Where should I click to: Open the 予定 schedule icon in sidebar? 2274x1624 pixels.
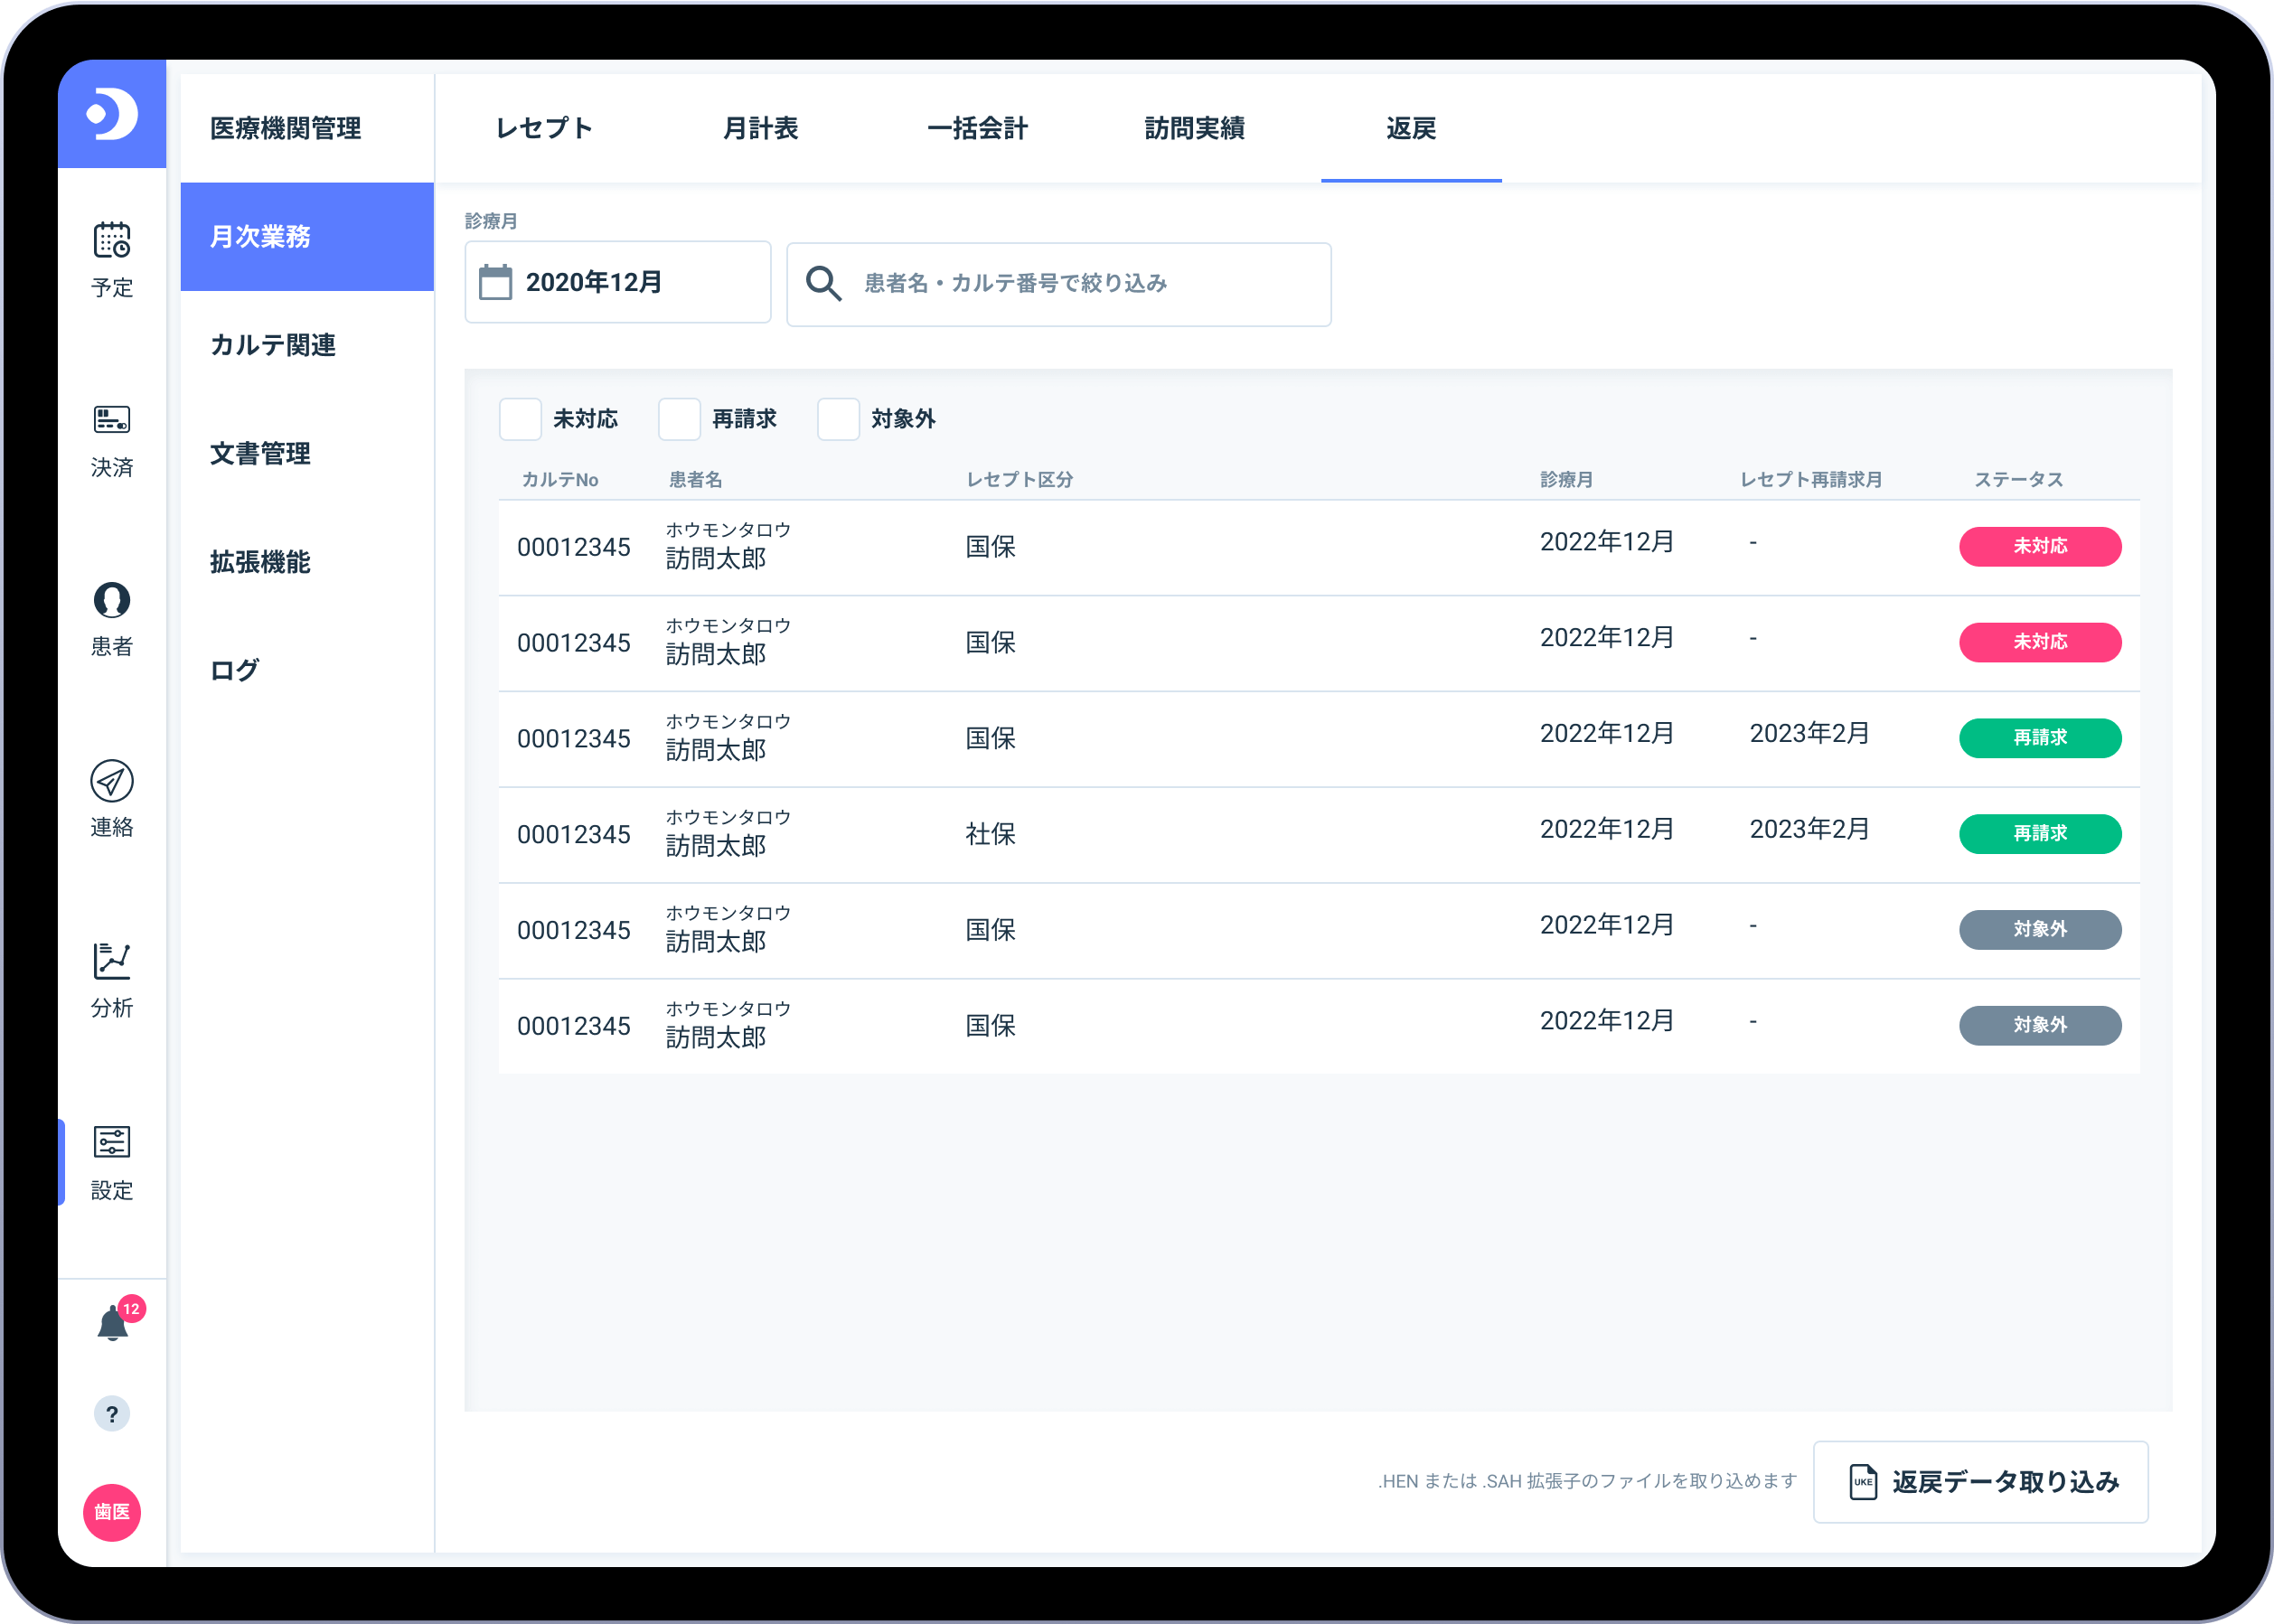pyautogui.click(x=112, y=258)
